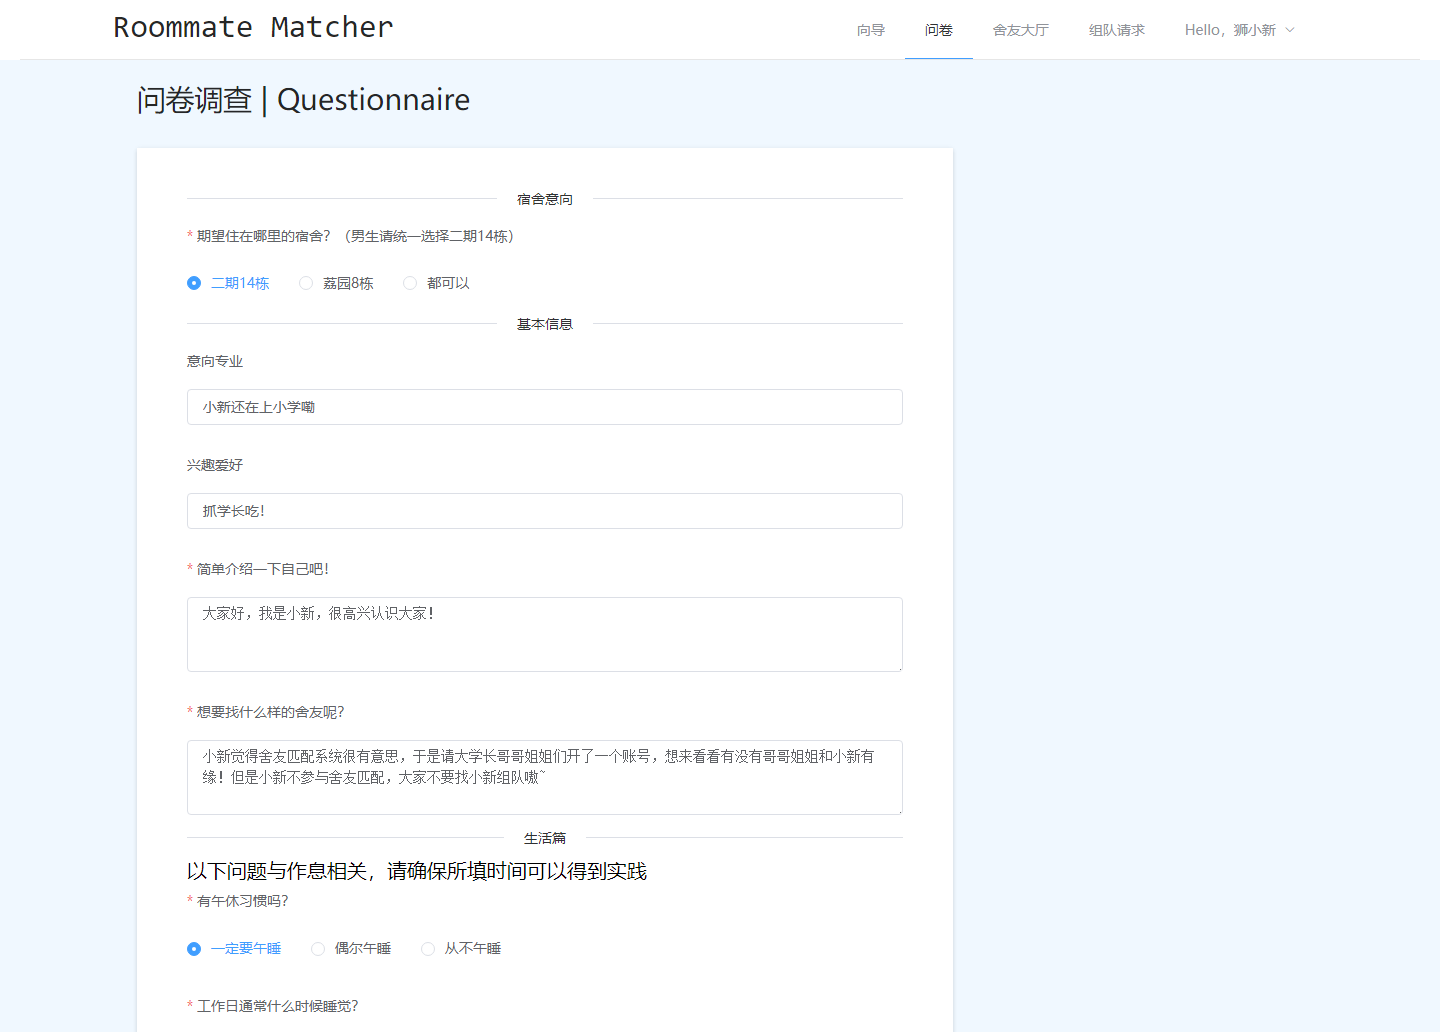Click the 以下问题与作息相关 notice text
The height and width of the screenshot is (1032, 1440).
click(417, 871)
